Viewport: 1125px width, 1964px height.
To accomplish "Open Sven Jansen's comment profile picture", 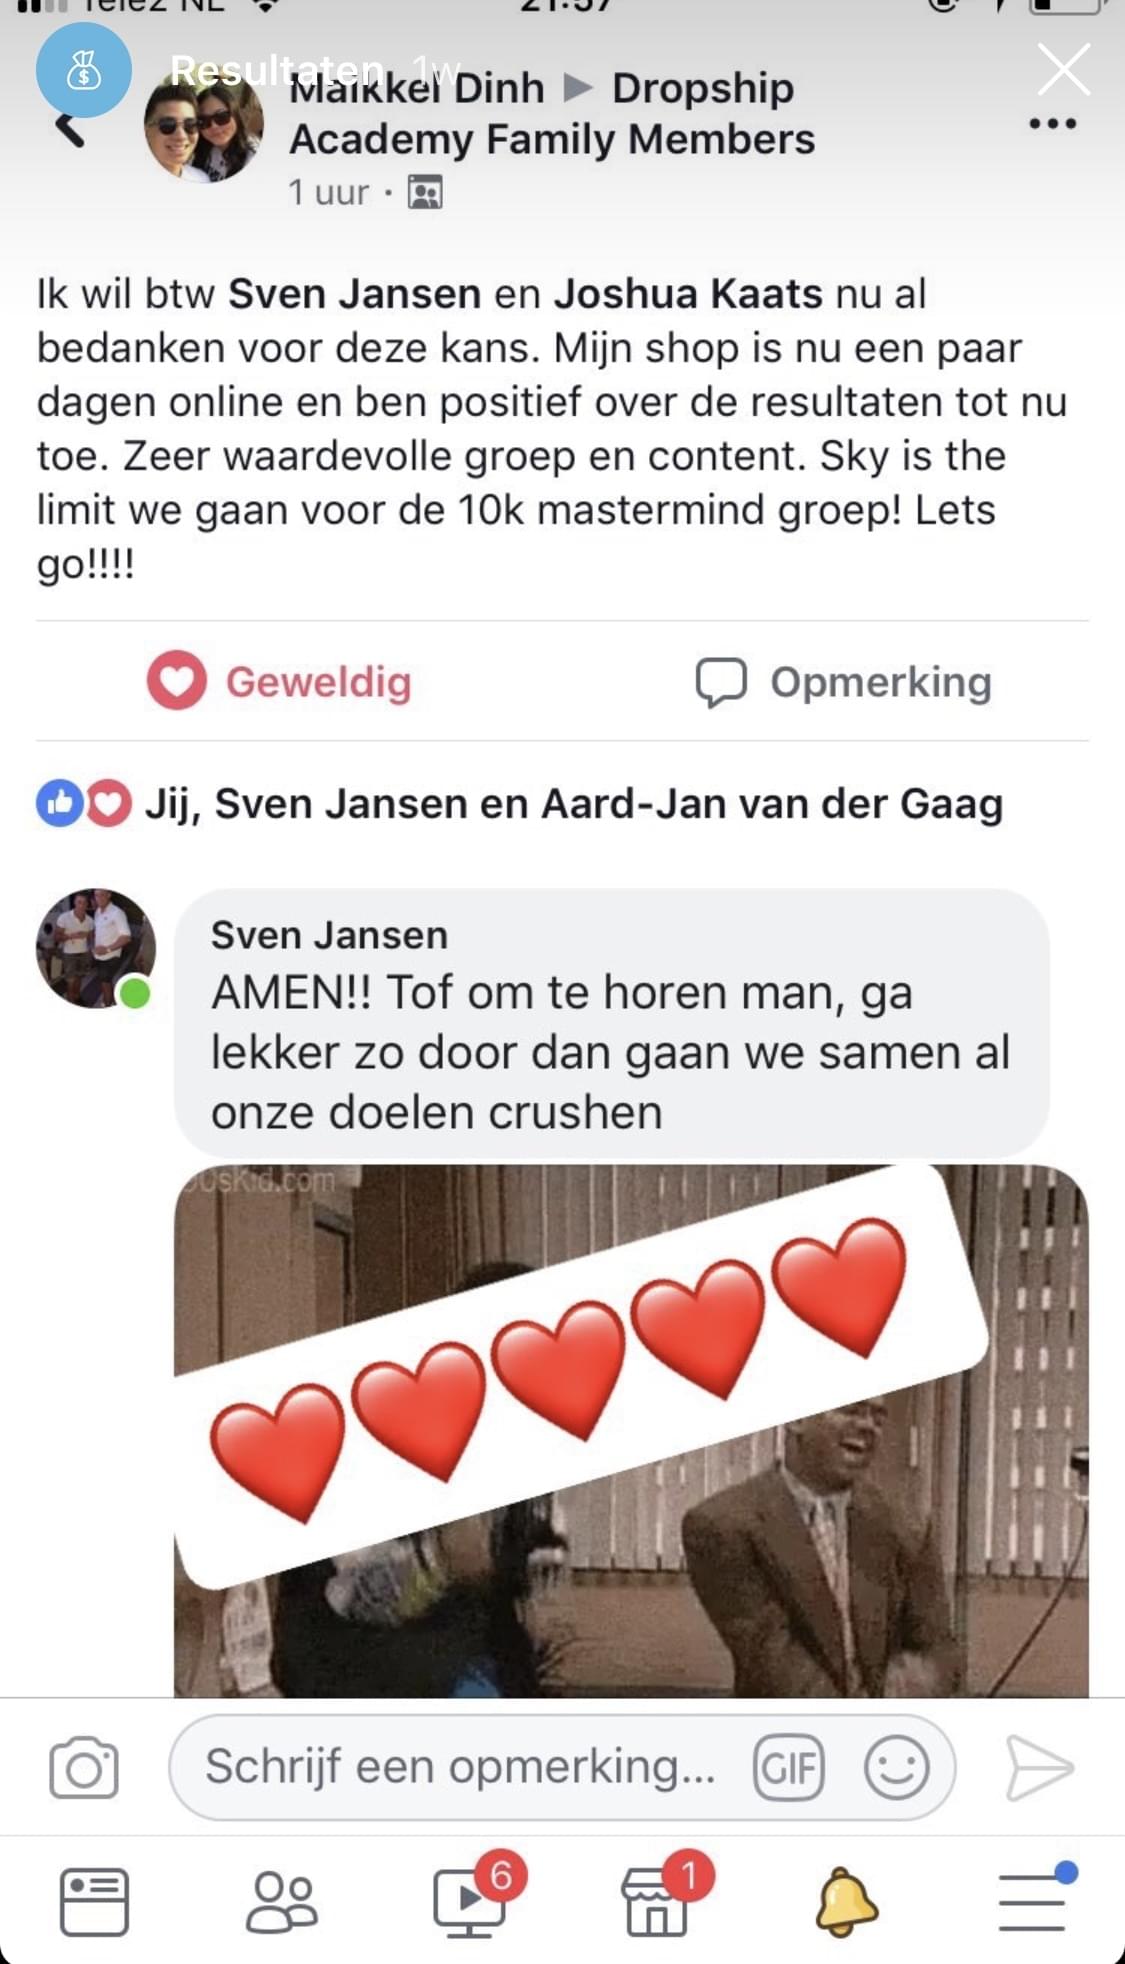I will (96, 948).
